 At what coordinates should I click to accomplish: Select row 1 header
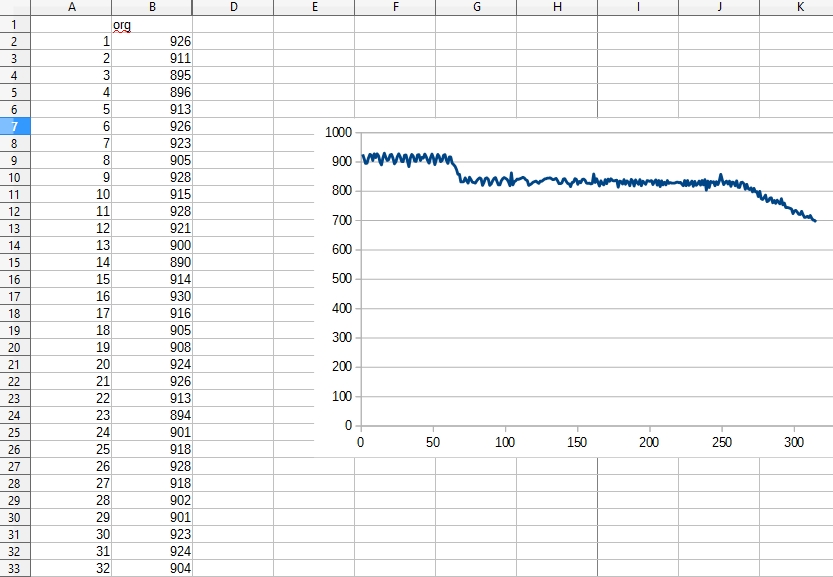(15, 24)
